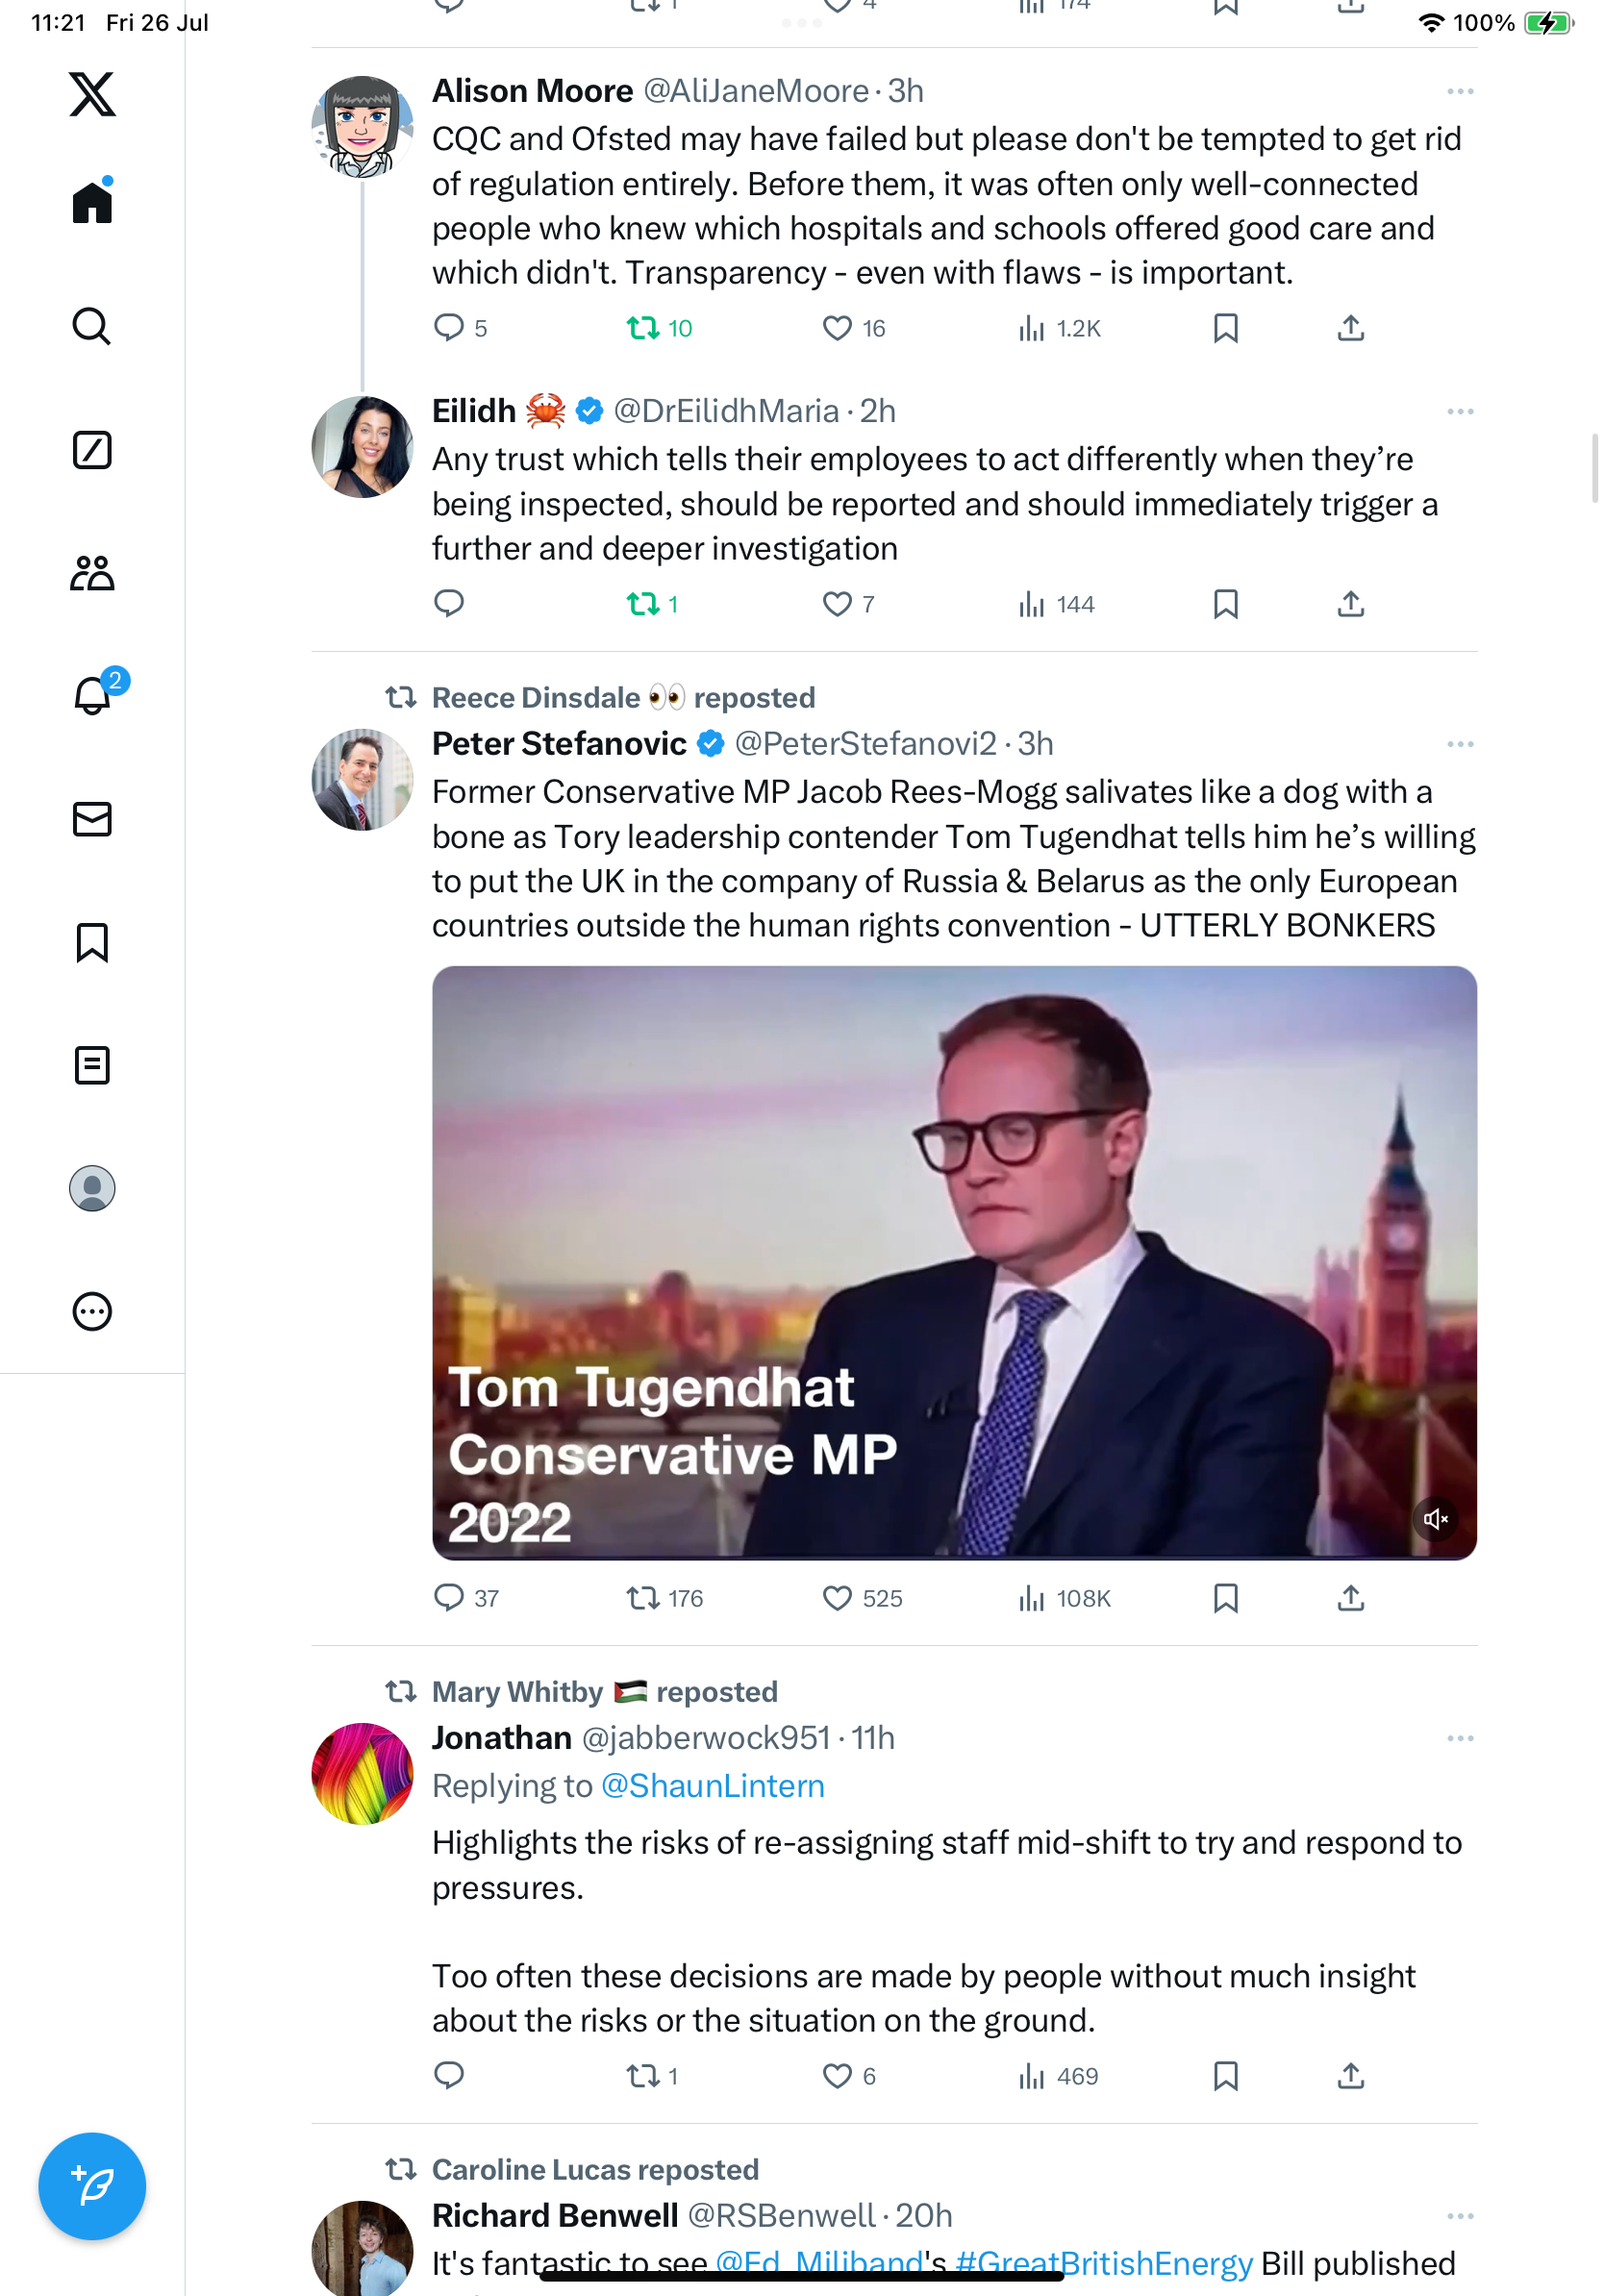Open Communities from the sidebar
1604x2296 pixels.
92,573
